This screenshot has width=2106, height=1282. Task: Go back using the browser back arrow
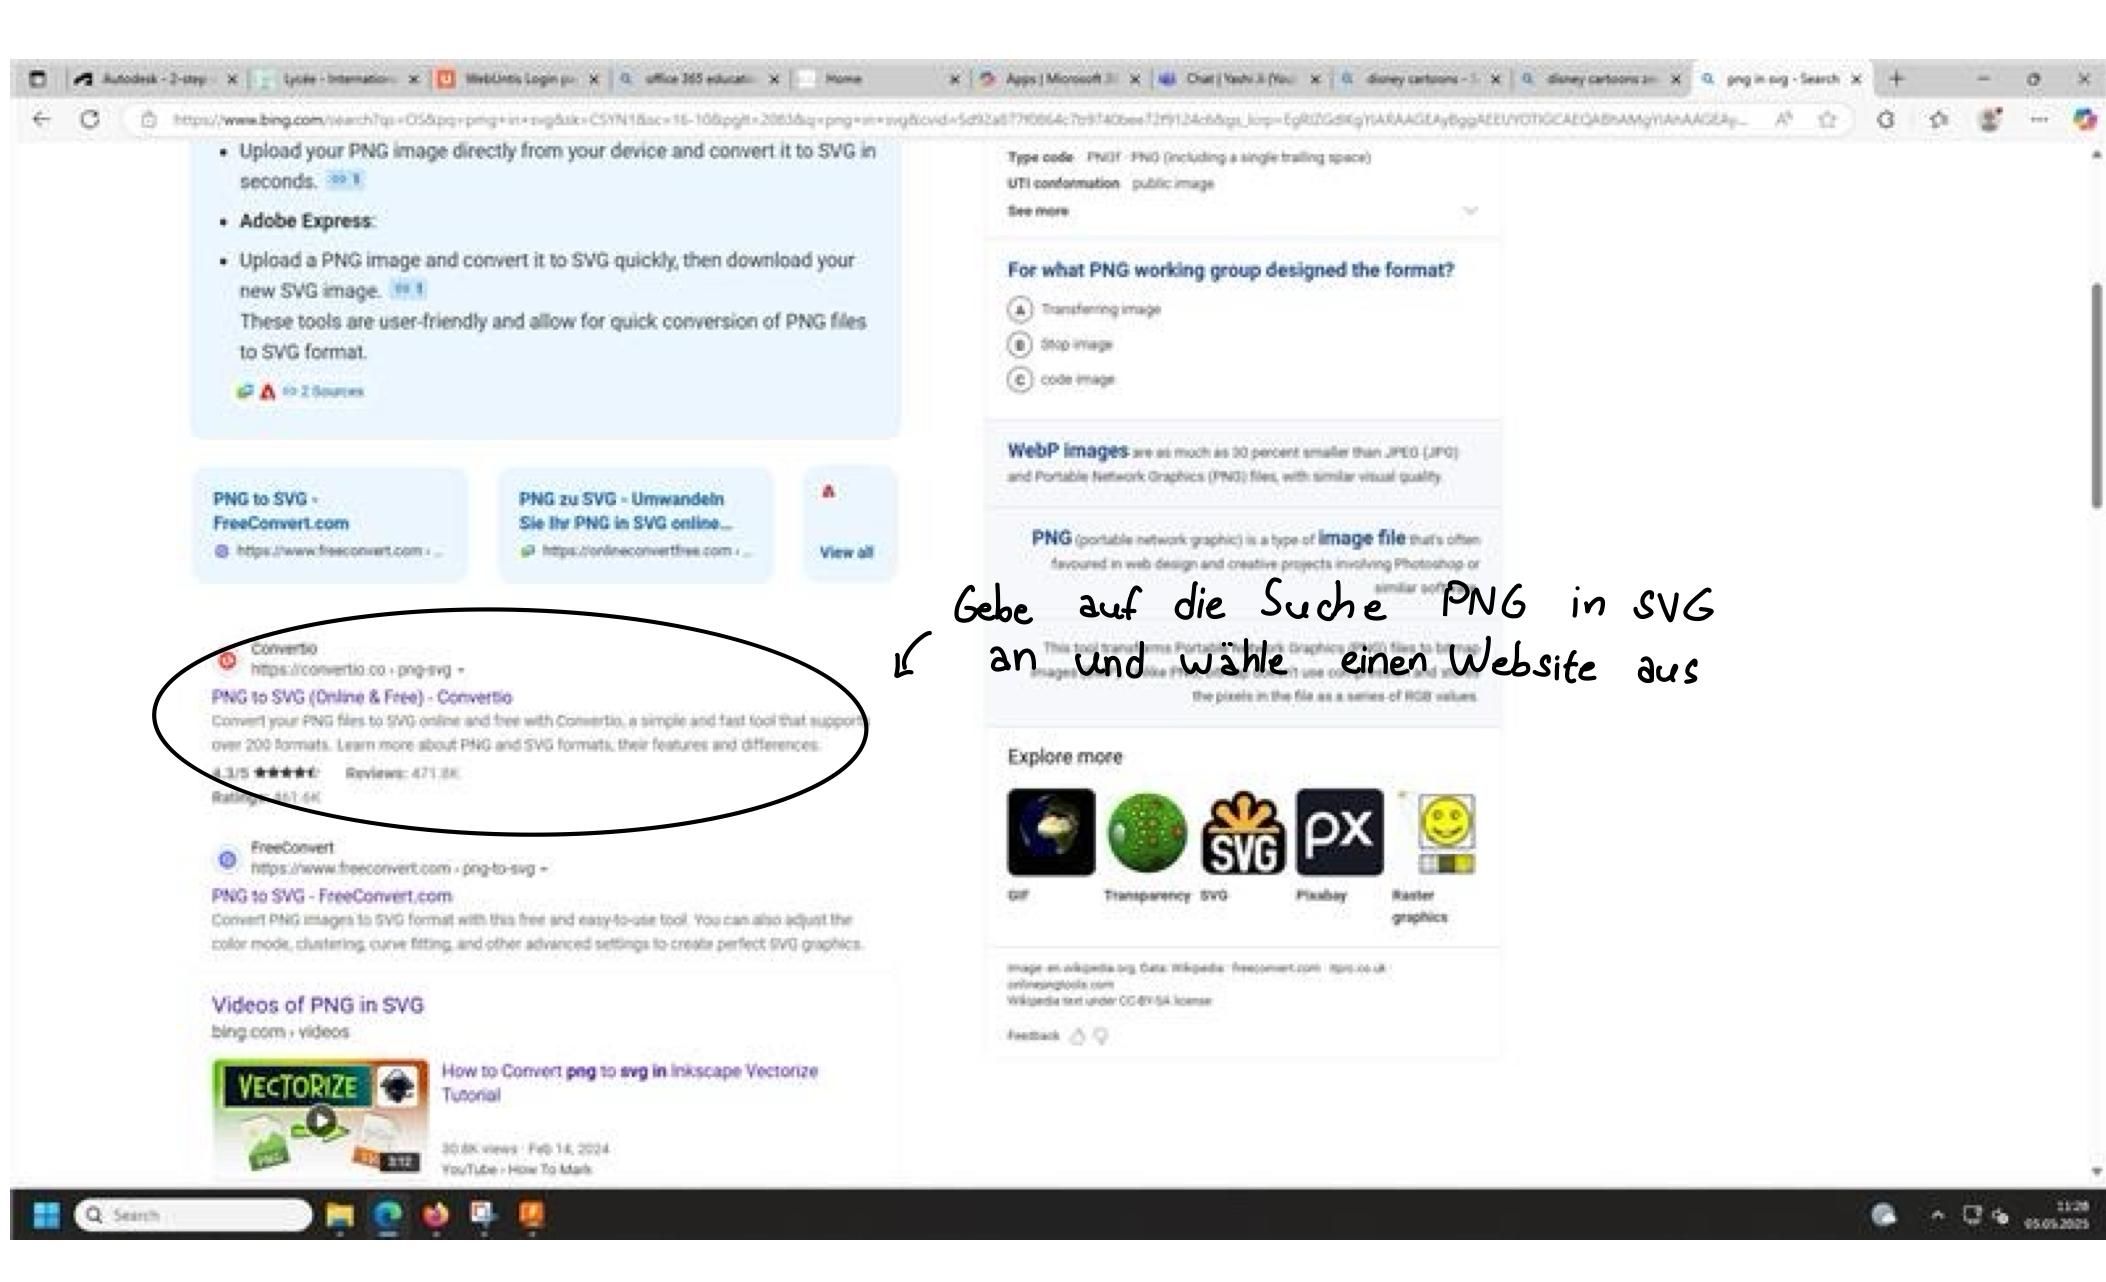point(40,119)
